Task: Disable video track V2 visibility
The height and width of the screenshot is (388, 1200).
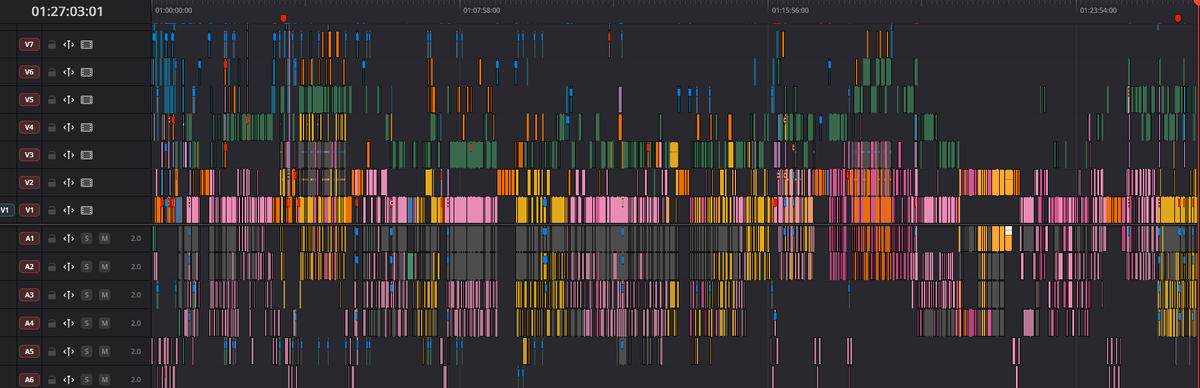Action: [87, 183]
